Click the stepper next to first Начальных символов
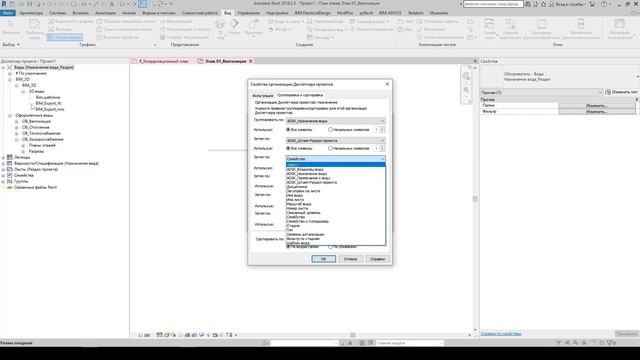The width and height of the screenshot is (640, 360). coord(382,129)
